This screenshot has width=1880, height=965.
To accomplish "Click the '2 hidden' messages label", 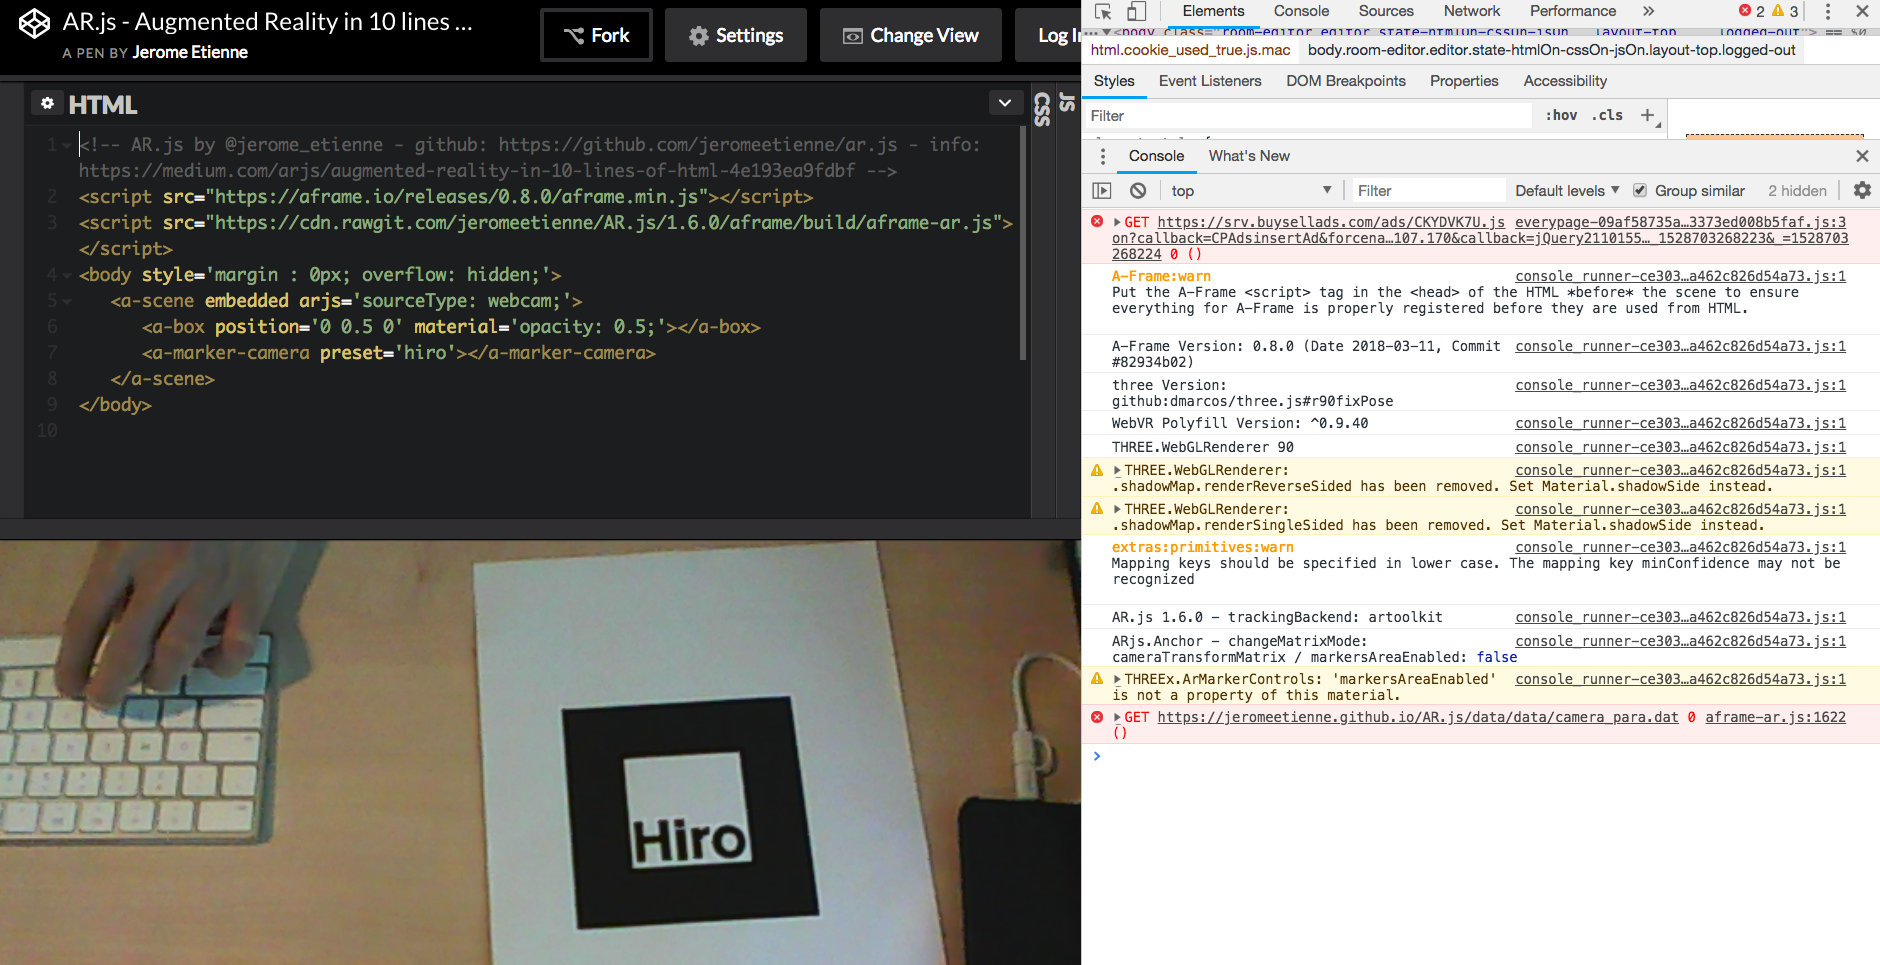I will (x=1797, y=191).
